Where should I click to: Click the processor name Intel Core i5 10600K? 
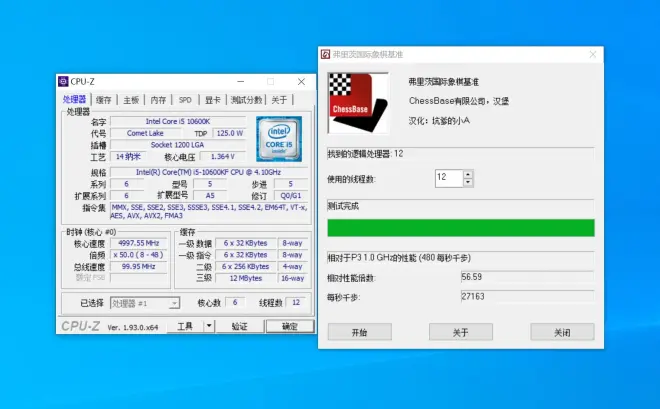pos(178,122)
